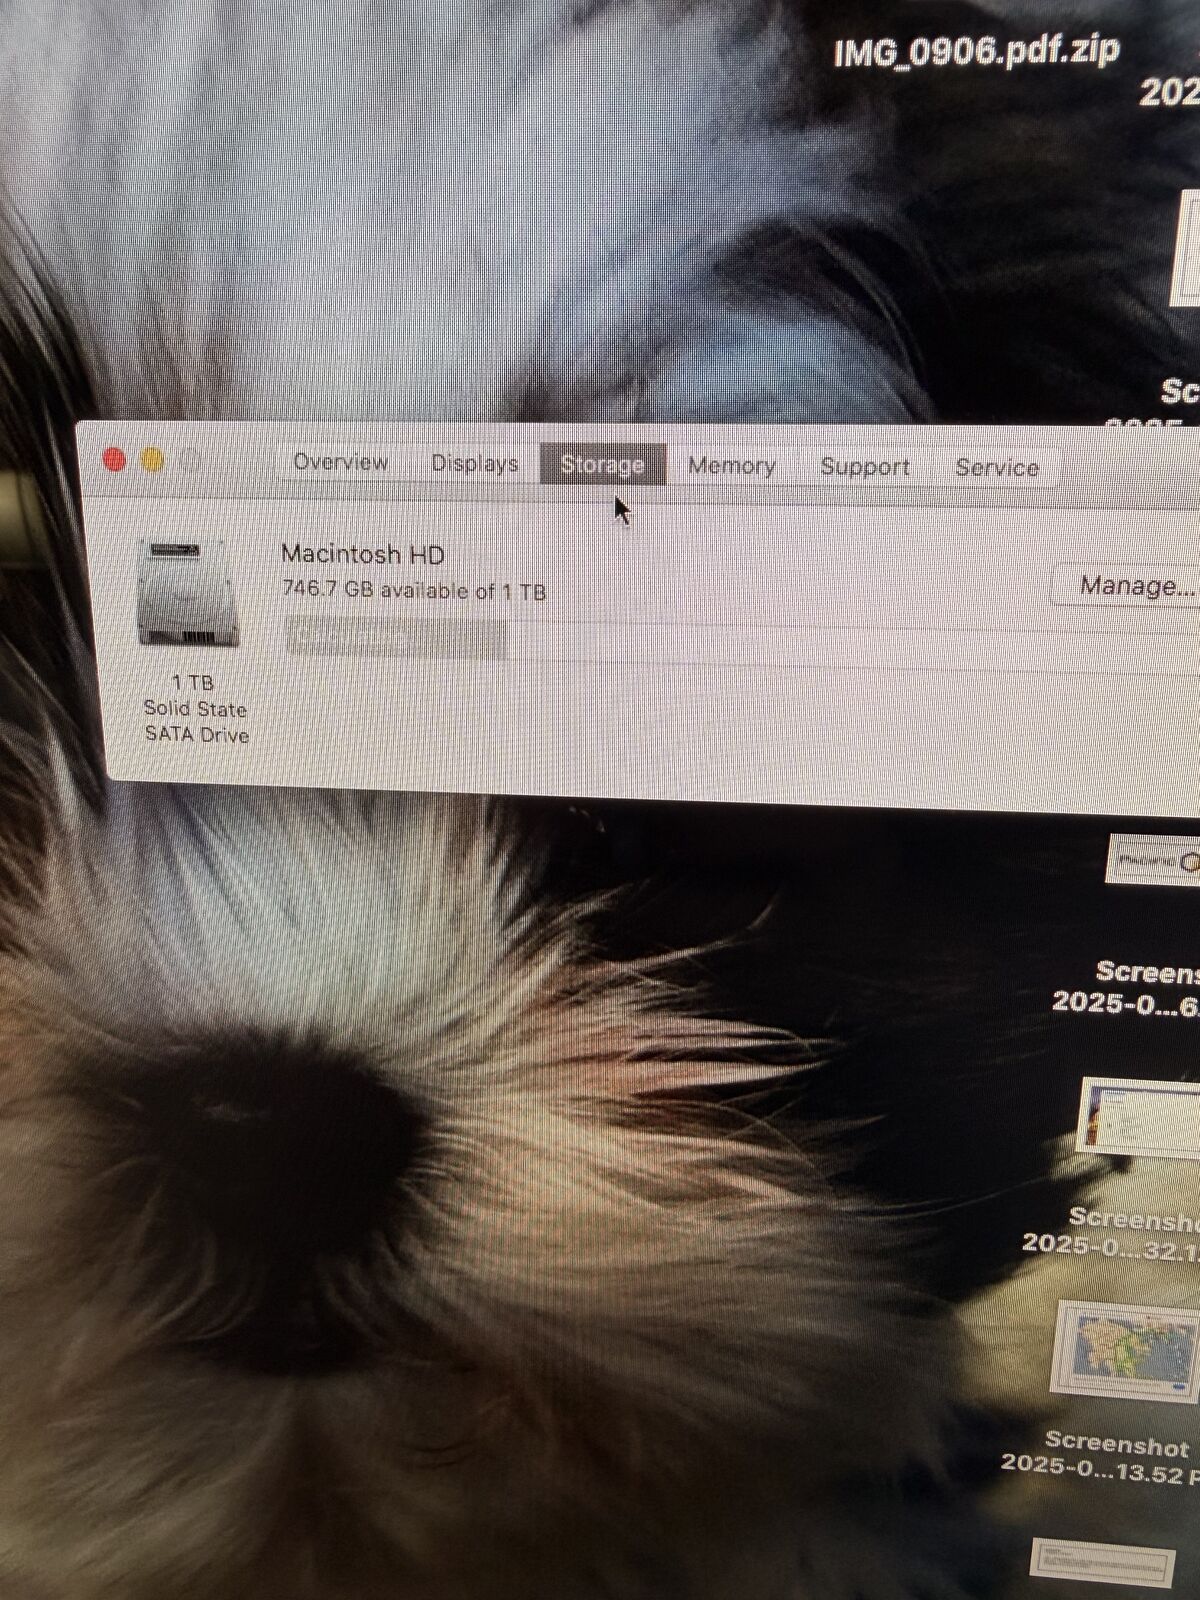
Task: Minimize the window with the yellow button
Action: (x=153, y=461)
